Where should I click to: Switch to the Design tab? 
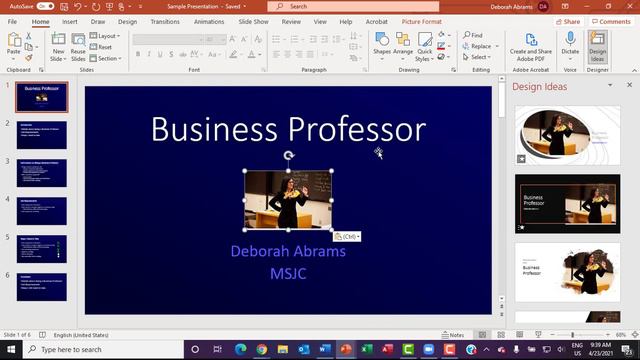point(127,22)
